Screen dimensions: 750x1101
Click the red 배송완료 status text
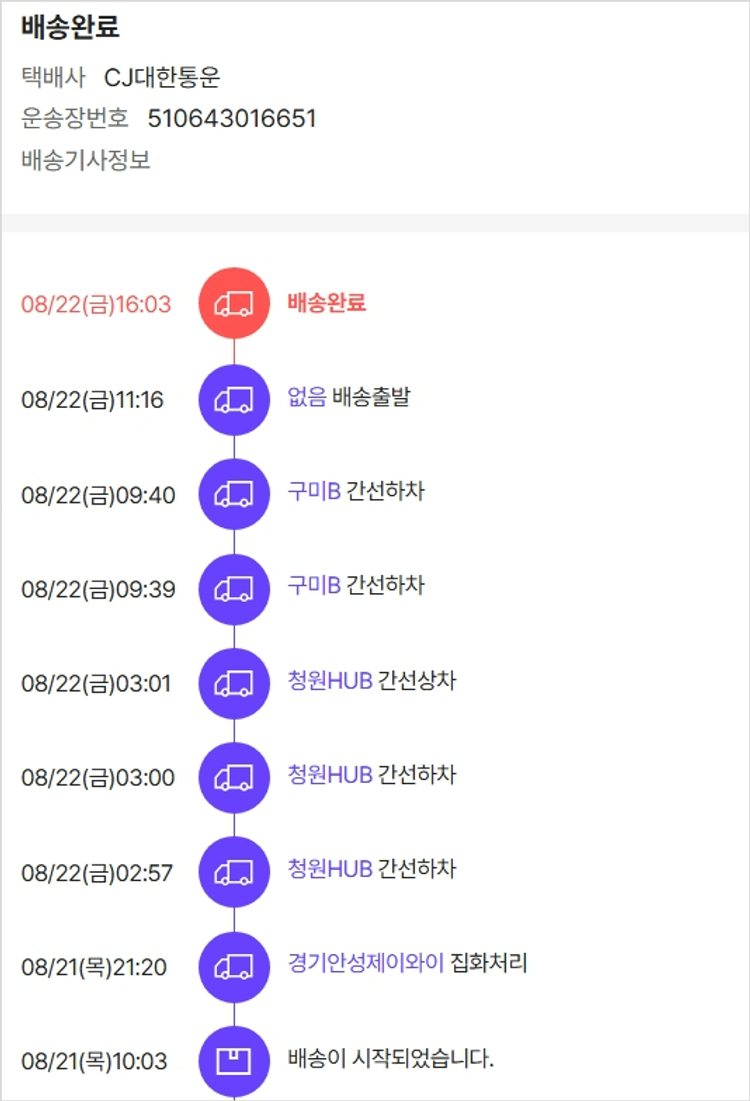click(326, 302)
